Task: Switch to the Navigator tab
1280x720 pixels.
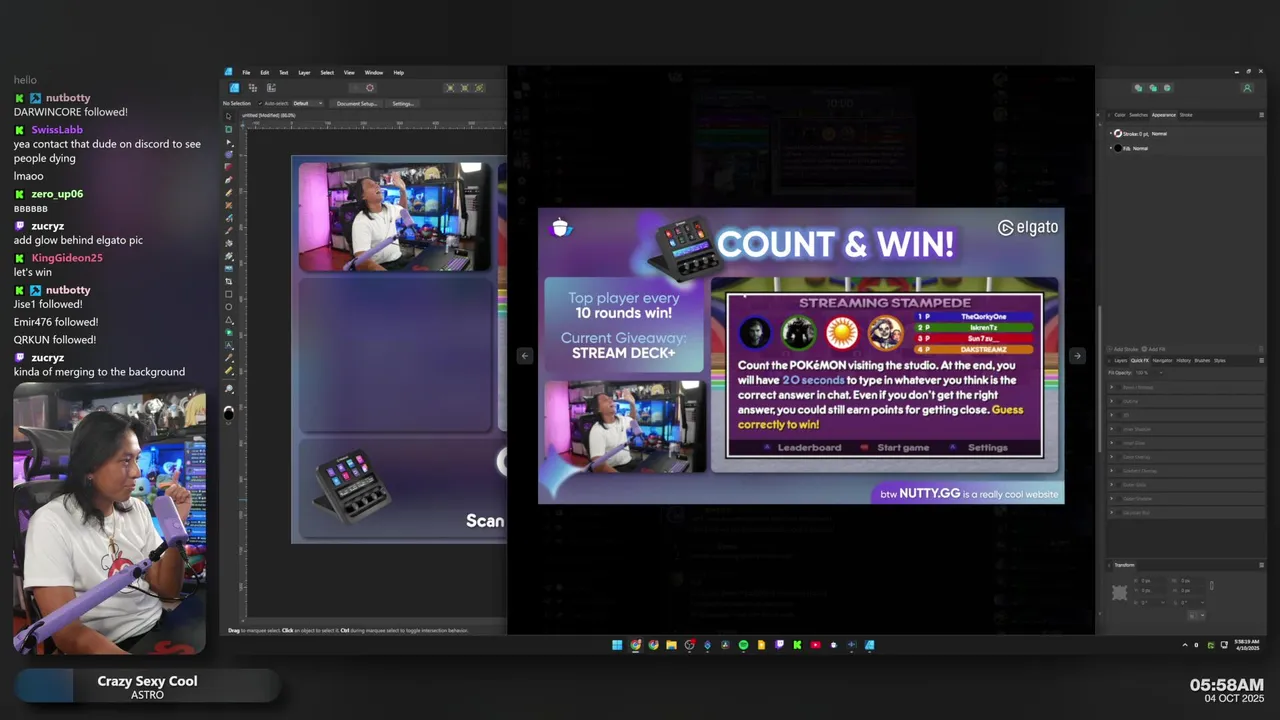Action: coord(1162,360)
